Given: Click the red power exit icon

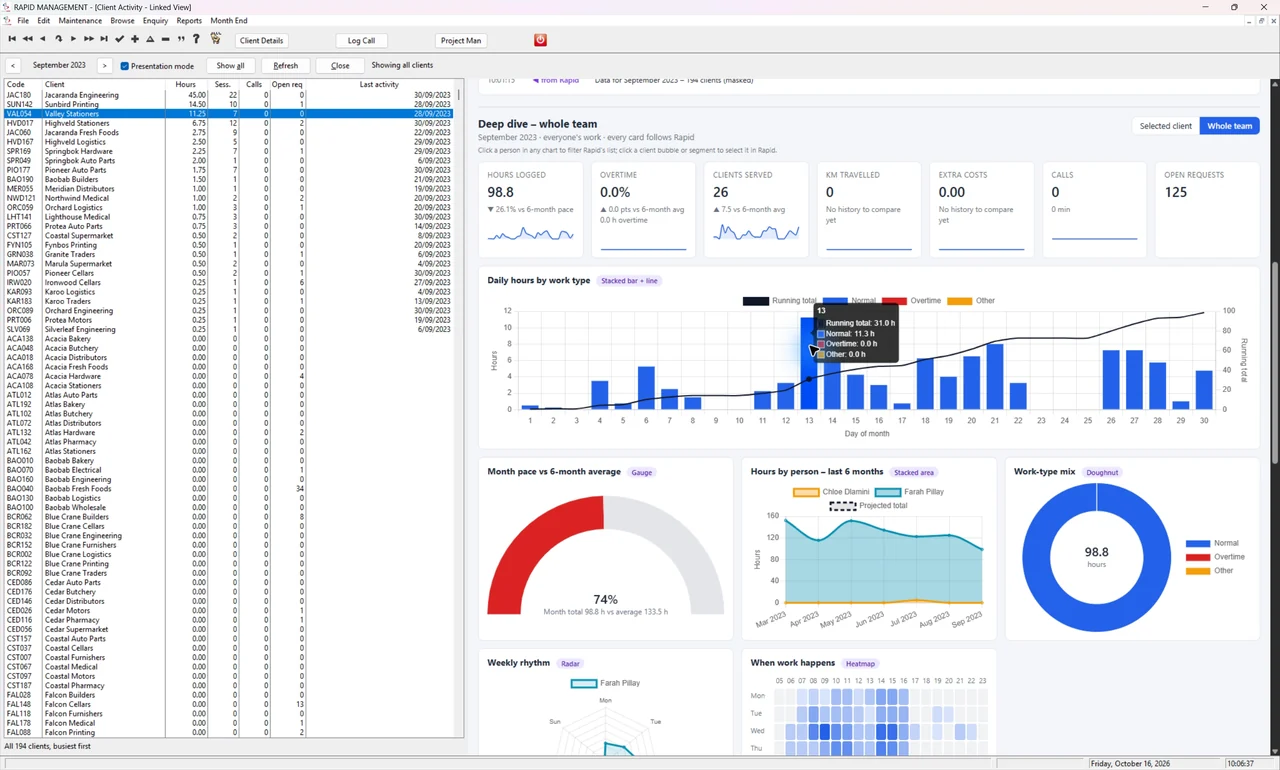Looking at the screenshot, I should (540, 40).
